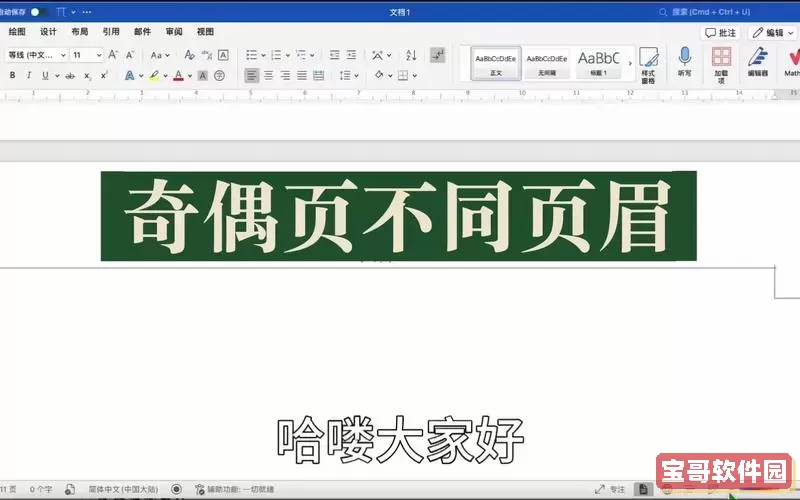The image size is (800, 500).
Task: Open the font size dropdown showing 11
Action: (87, 55)
